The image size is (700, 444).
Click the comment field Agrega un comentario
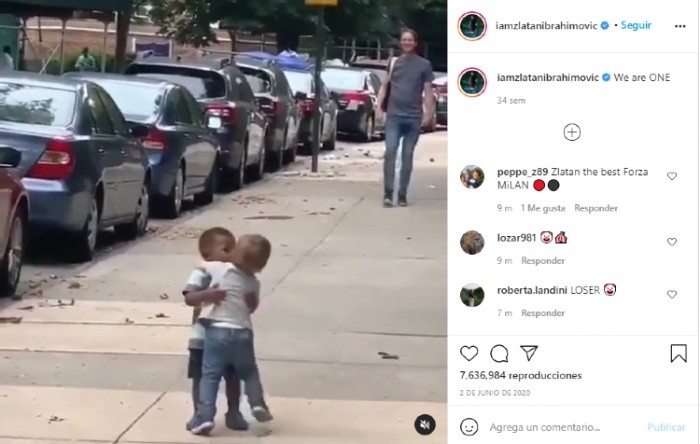pos(545,427)
